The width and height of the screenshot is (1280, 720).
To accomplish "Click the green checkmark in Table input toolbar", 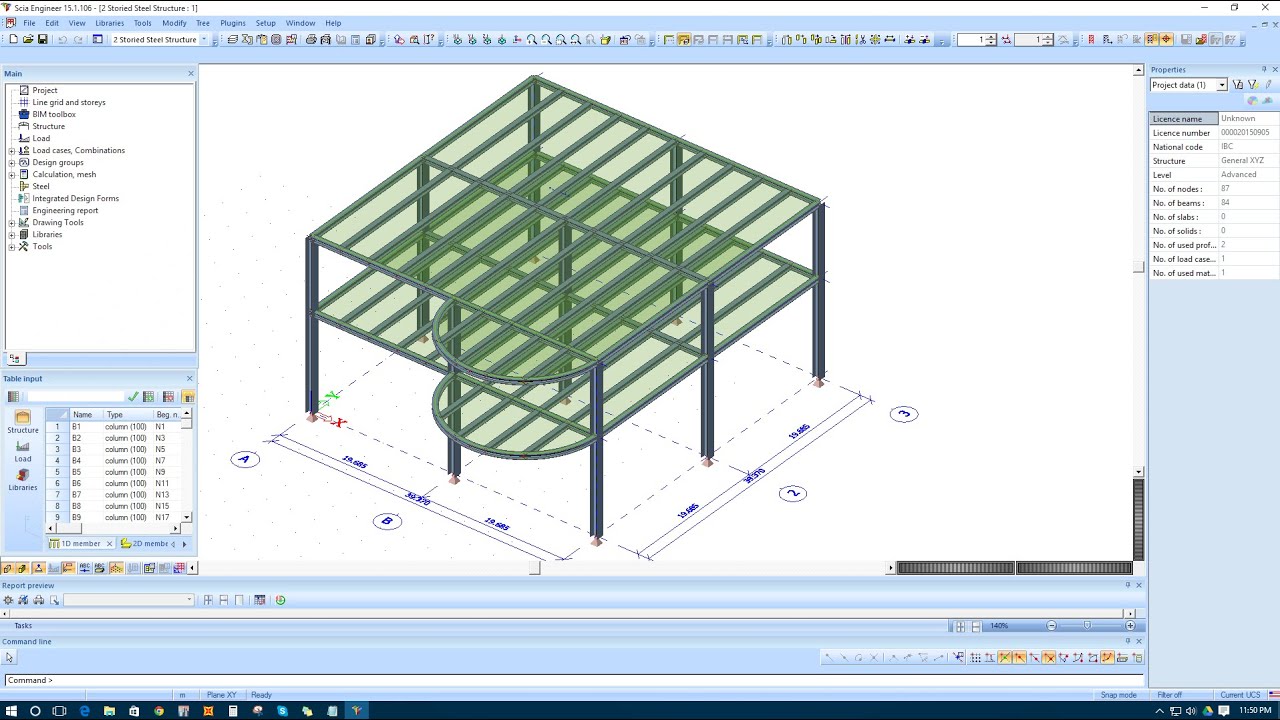I will (x=133, y=396).
